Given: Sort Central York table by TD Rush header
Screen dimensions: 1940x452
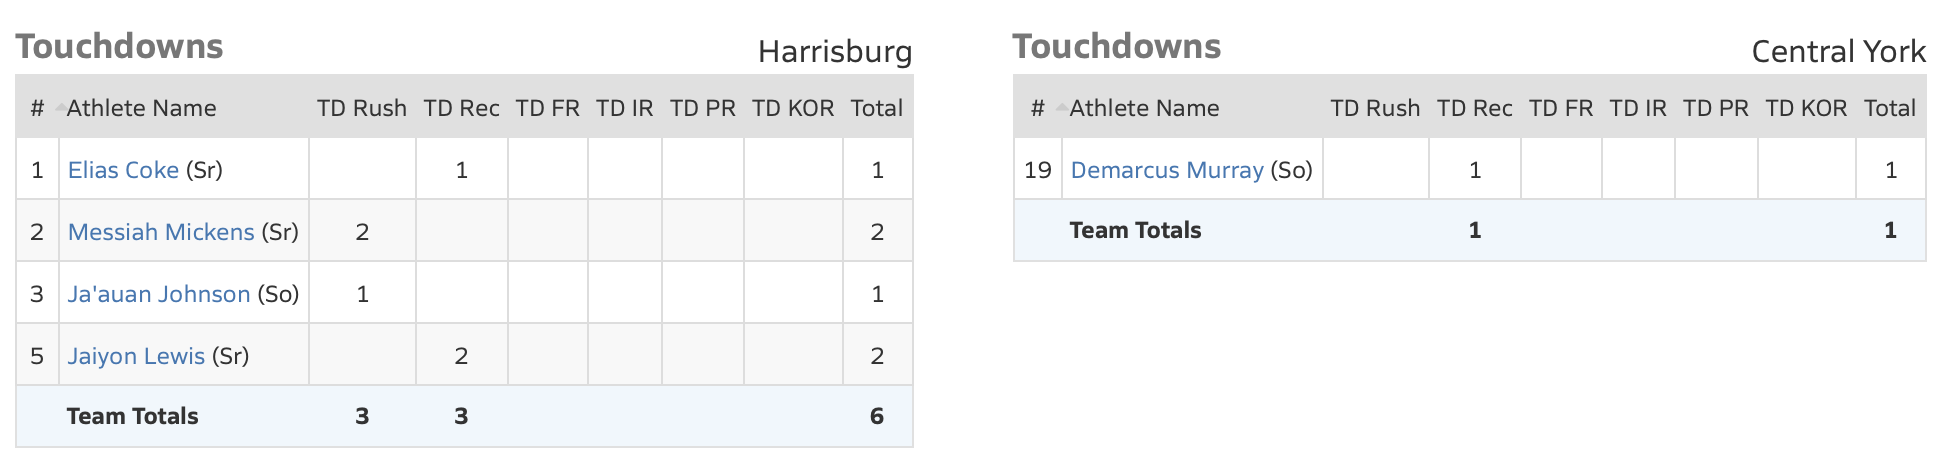Looking at the screenshot, I should click(1375, 108).
